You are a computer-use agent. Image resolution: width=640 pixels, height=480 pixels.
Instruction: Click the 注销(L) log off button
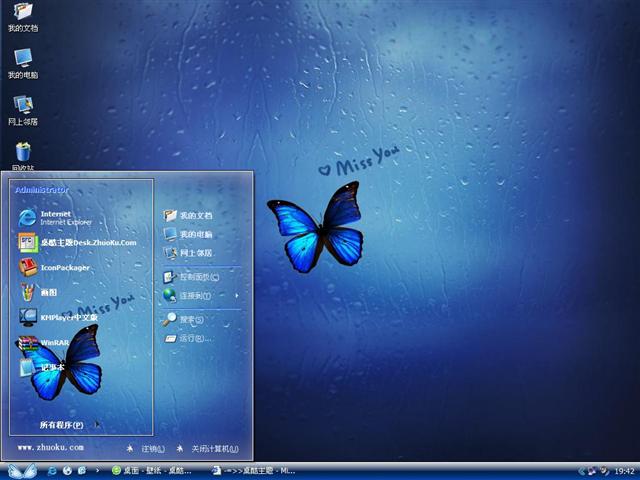pos(145,449)
